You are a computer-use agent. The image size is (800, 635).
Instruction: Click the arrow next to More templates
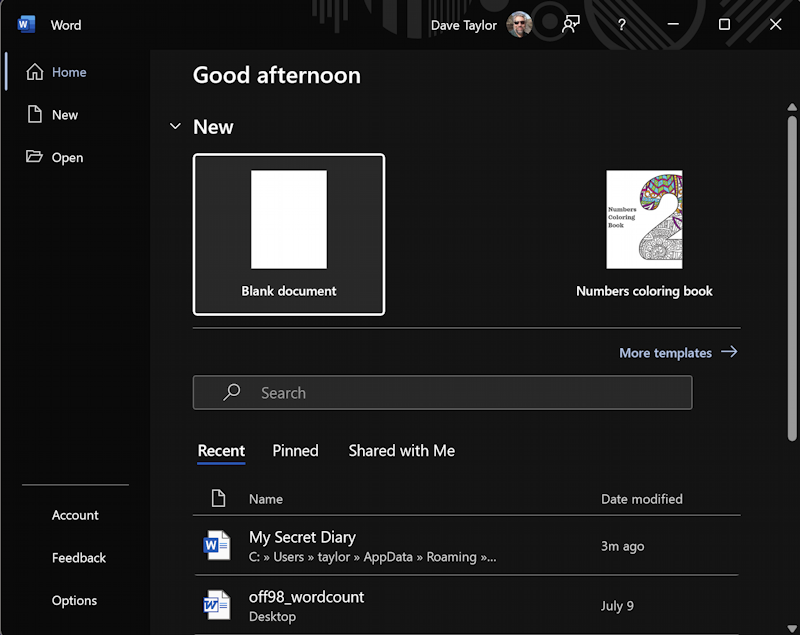(729, 351)
